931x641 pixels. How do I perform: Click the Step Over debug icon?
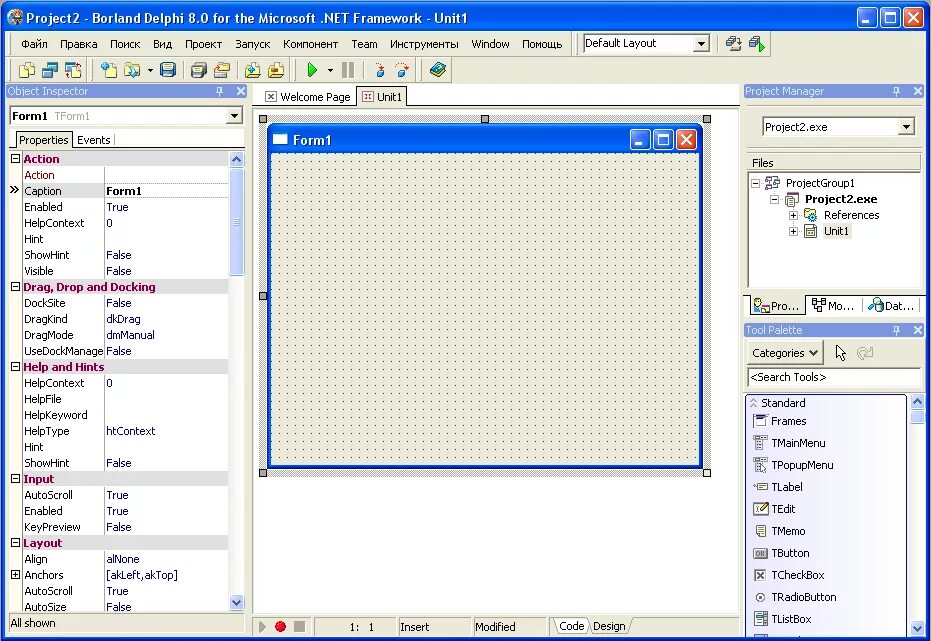[402, 70]
